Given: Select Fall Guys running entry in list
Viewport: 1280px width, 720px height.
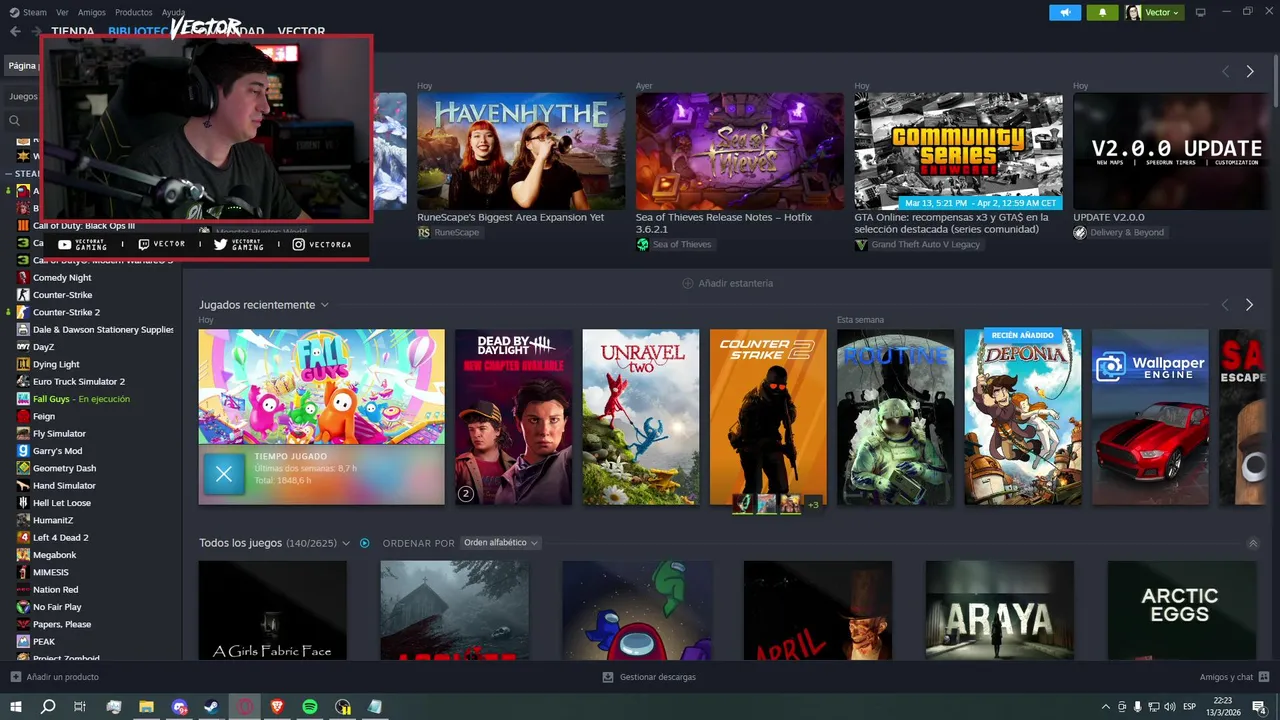Looking at the screenshot, I should tap(81, 399).
